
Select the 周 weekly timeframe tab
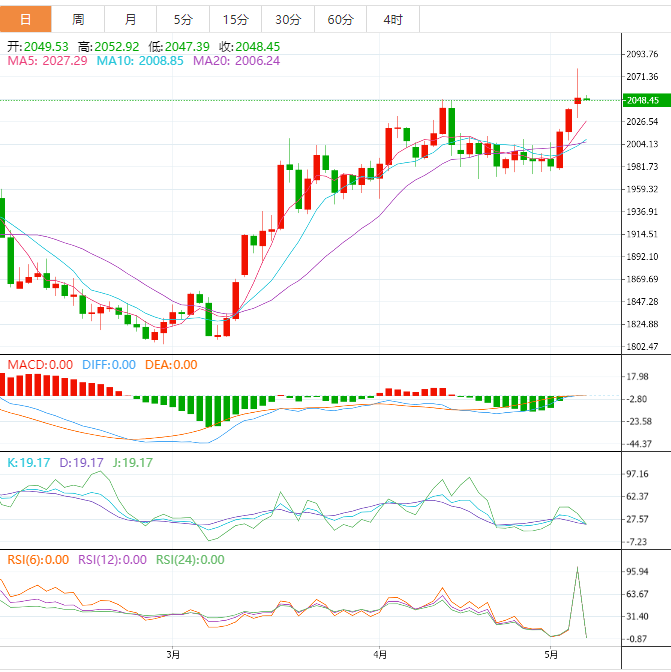pyautogui.click(x=78, y=19)
